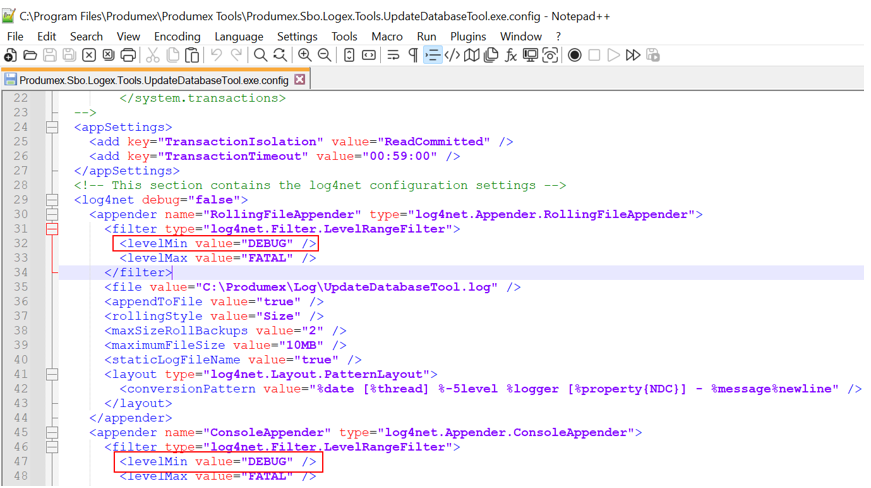Toggle the file monitoring eye icon

pos(550,56)
